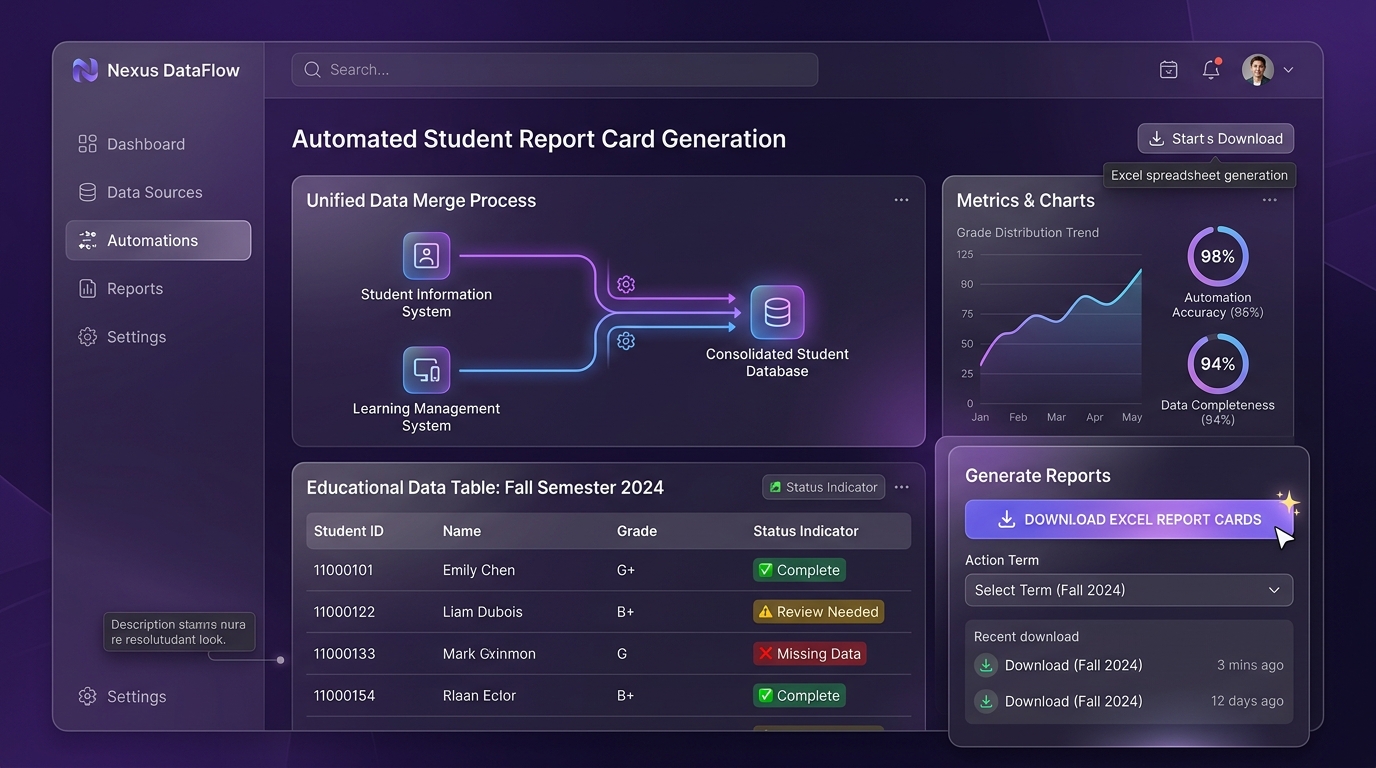The height and width of the screenshot is (768, 1376).
Task: Click the Data Sources database icon
Action: point(88,192)
